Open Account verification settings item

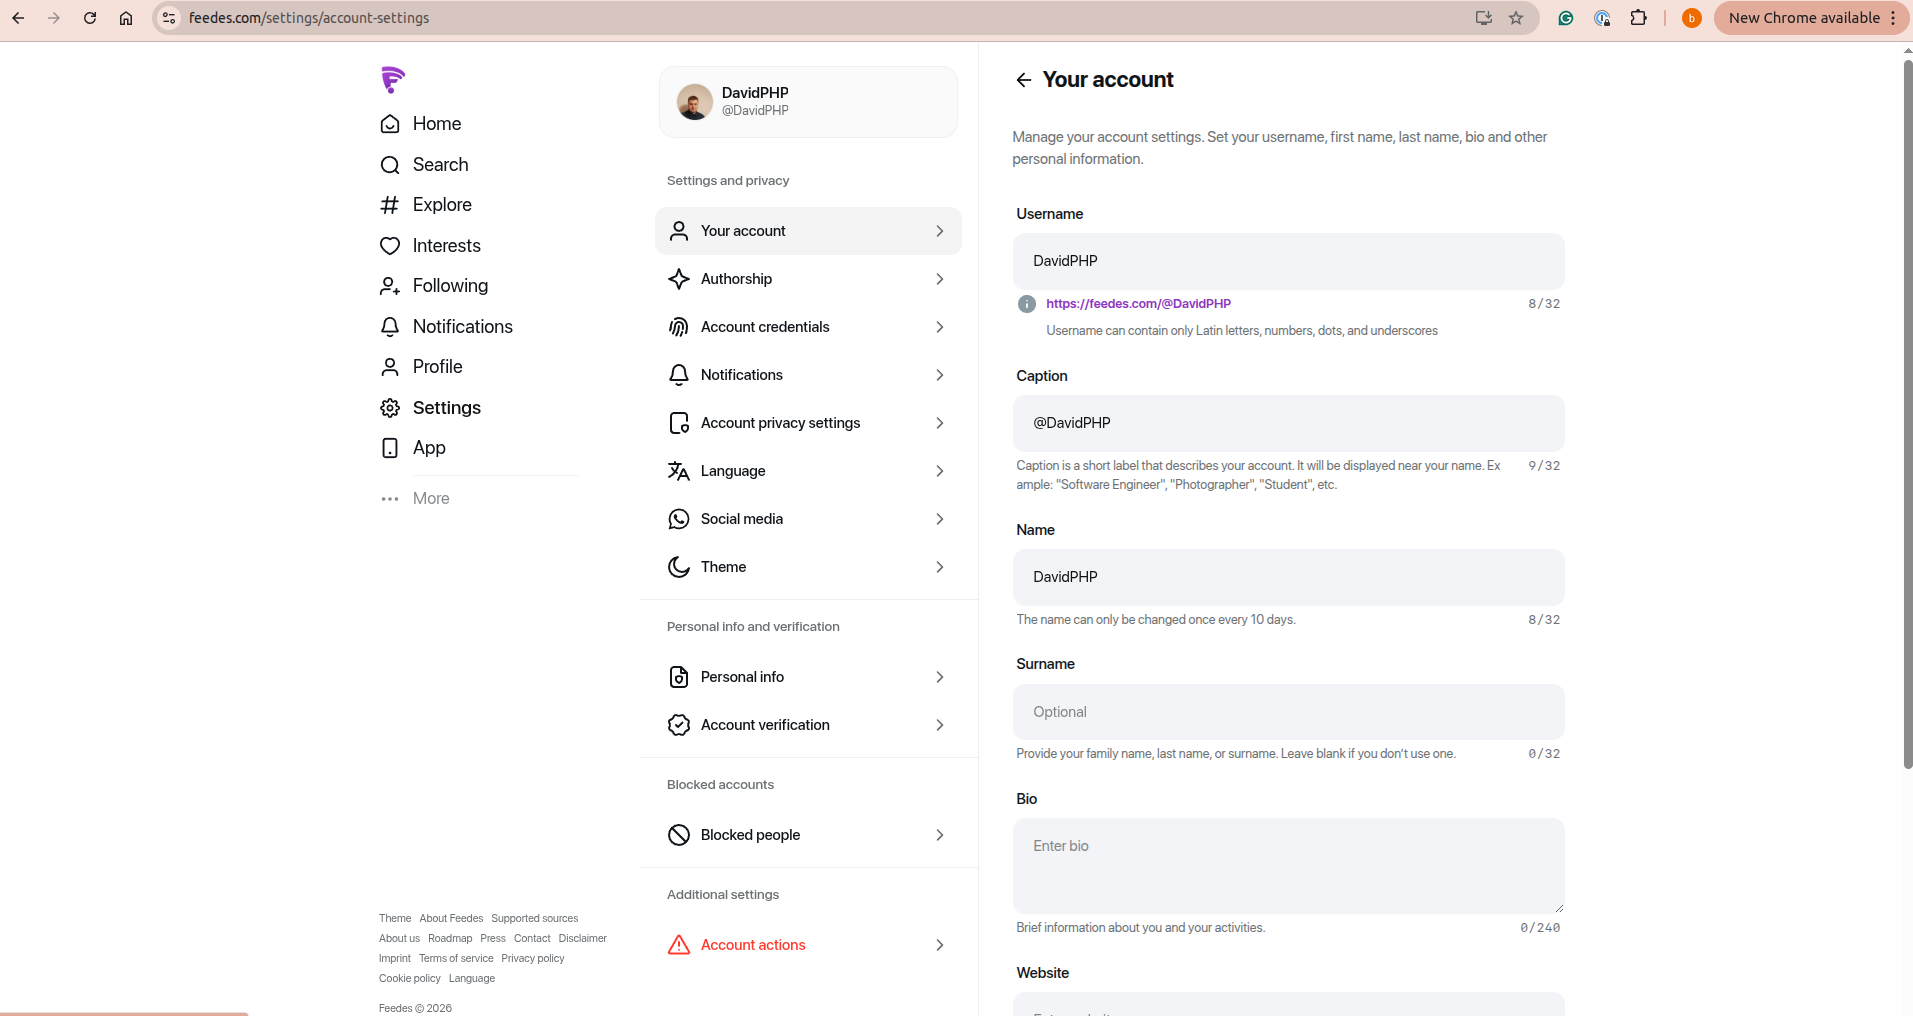click(x=808, y=725)
